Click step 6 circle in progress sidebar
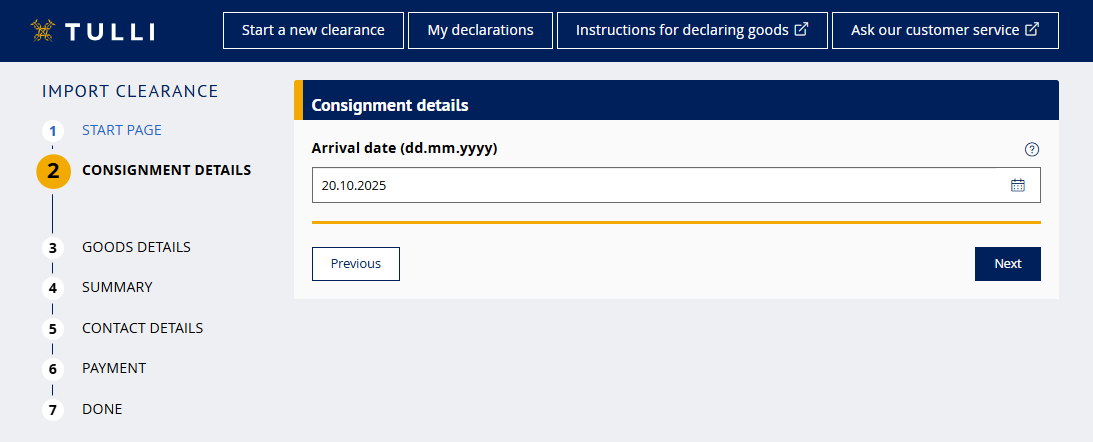 52,369
